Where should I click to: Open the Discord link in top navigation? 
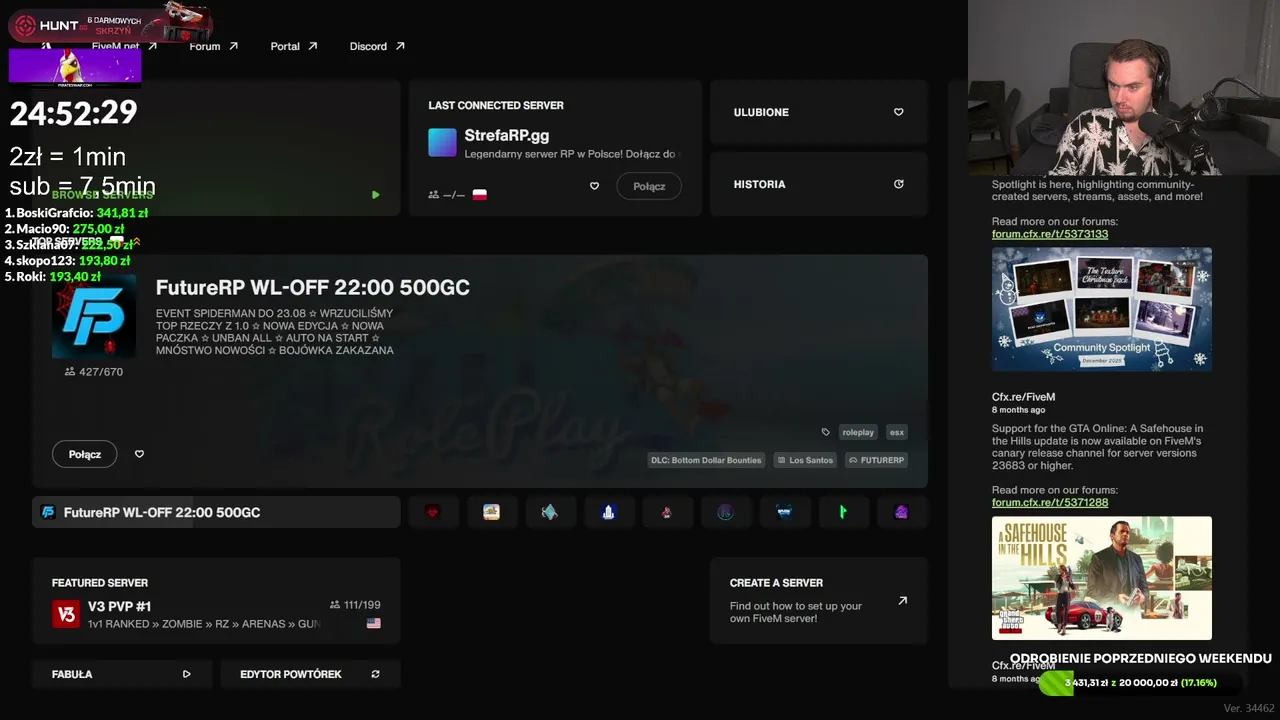pos(377,46)
